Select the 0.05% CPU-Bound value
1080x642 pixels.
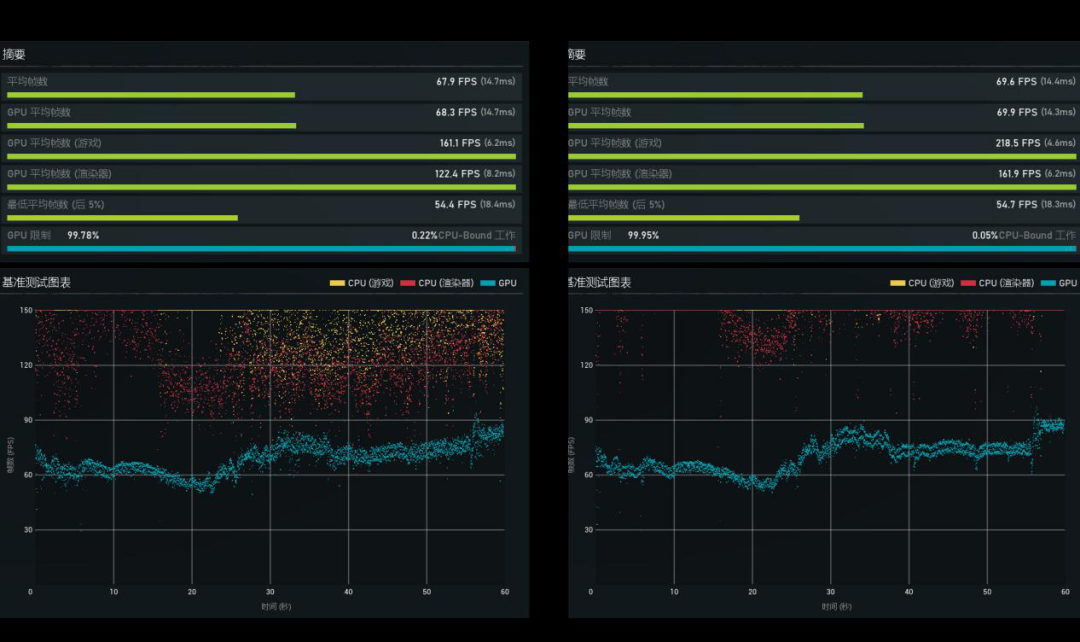tap(985, 236)
